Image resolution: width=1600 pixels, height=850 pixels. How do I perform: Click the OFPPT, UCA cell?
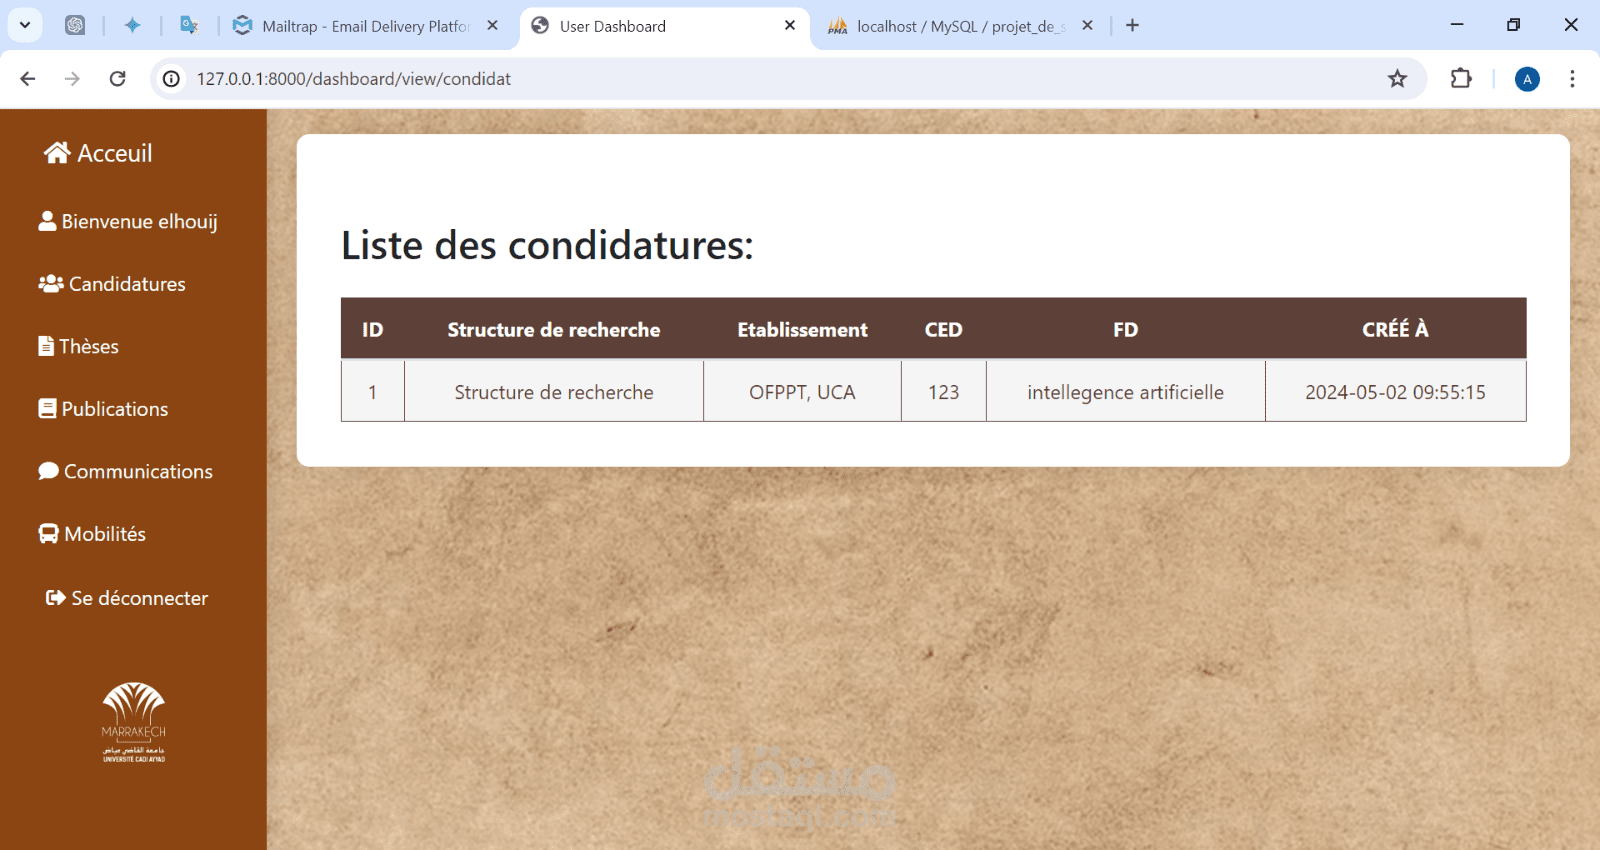coord(802,392)
